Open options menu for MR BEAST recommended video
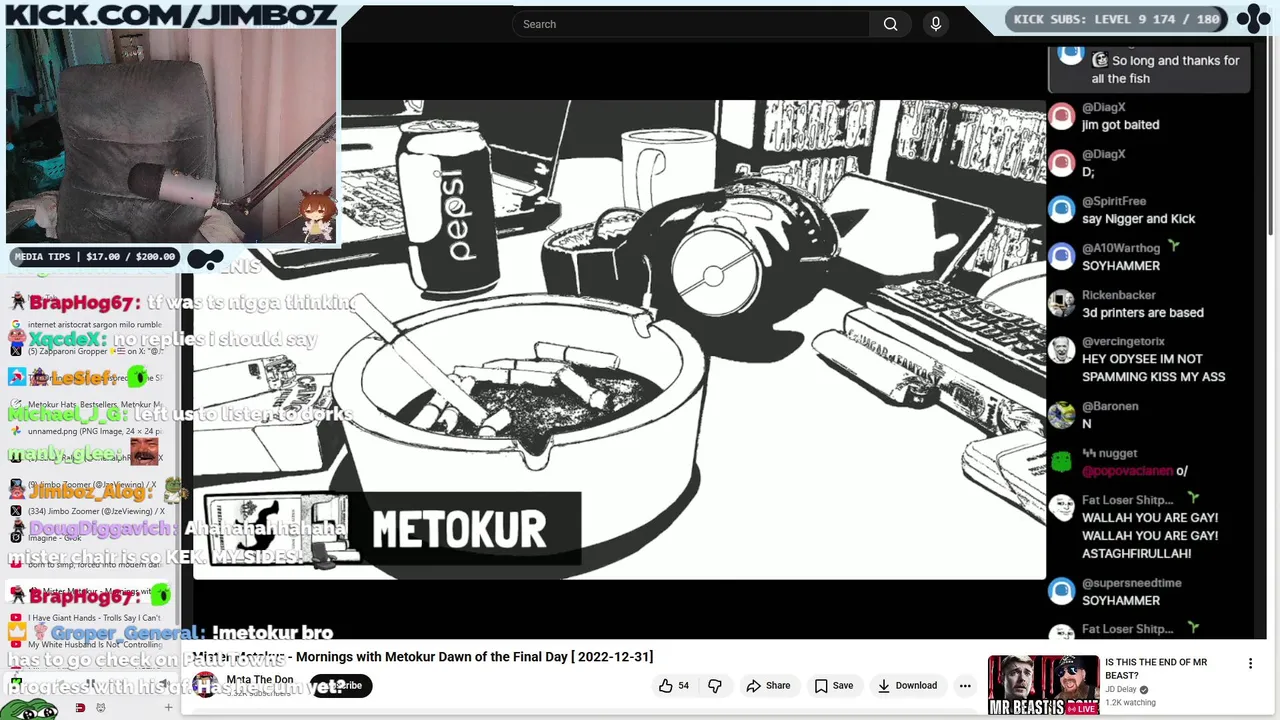Image resolution: width=1280 pixels, height=720 pixels. click(1250, 663)
